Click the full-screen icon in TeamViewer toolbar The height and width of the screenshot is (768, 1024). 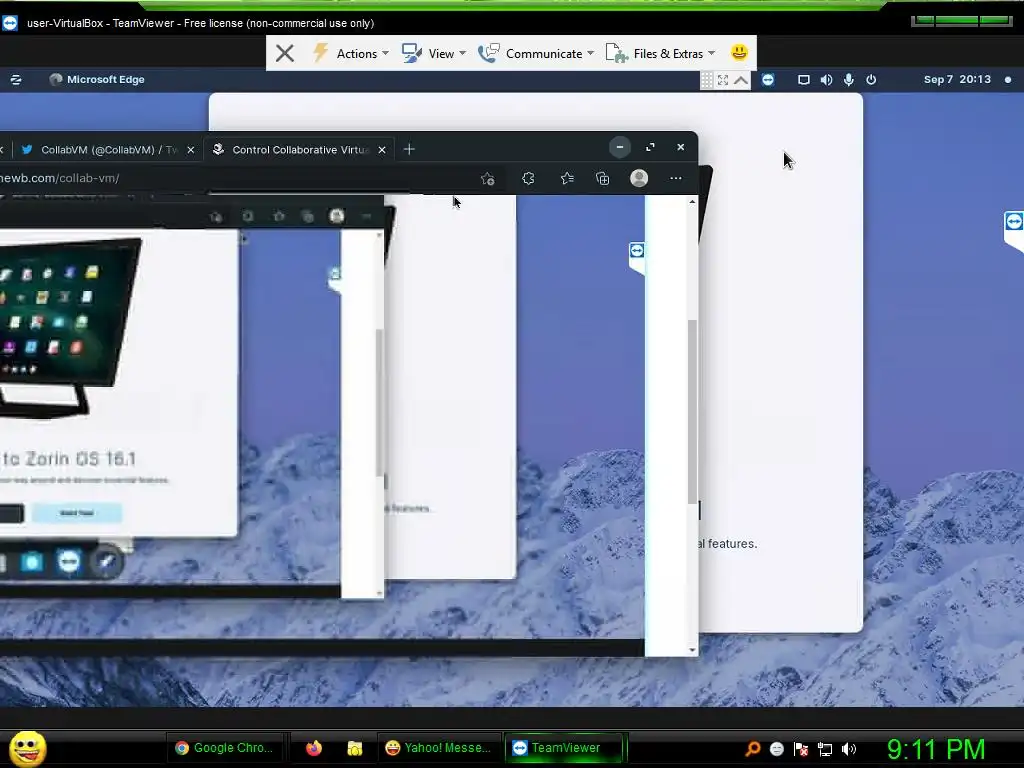pos(723,80)
